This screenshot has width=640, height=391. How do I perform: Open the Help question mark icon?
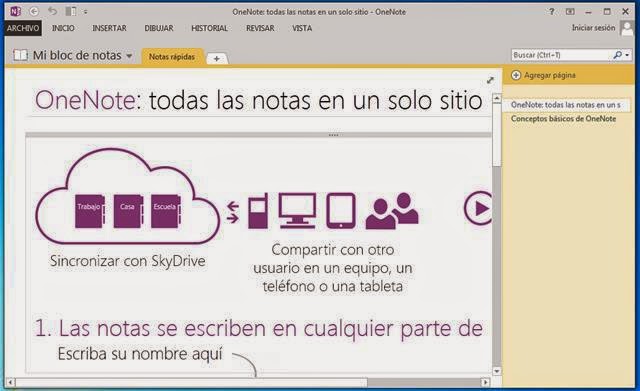tap(552, 11)
